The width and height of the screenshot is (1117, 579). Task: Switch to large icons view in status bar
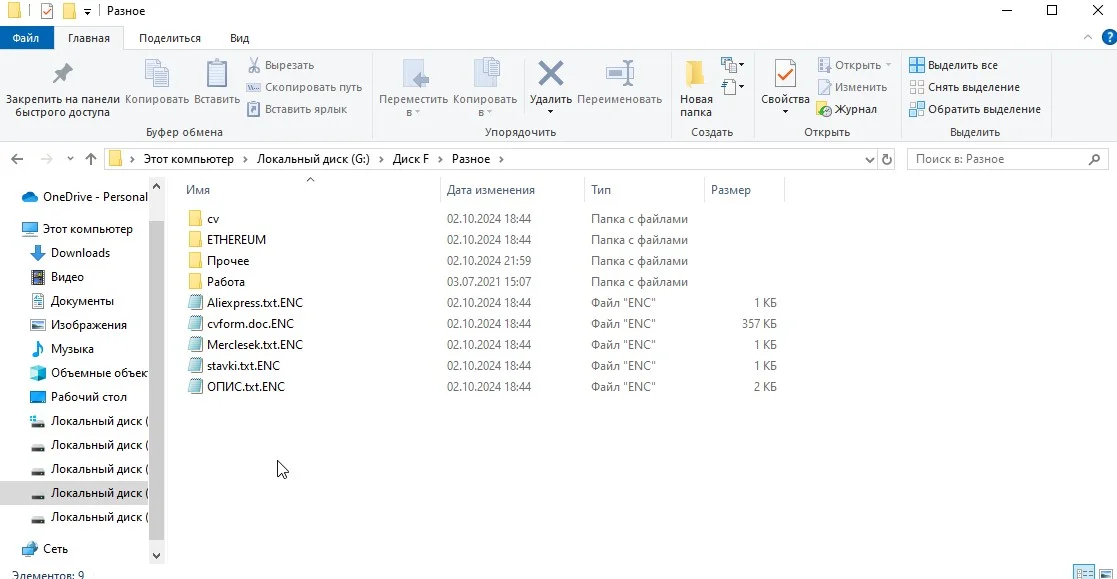tap(1105, 572)
